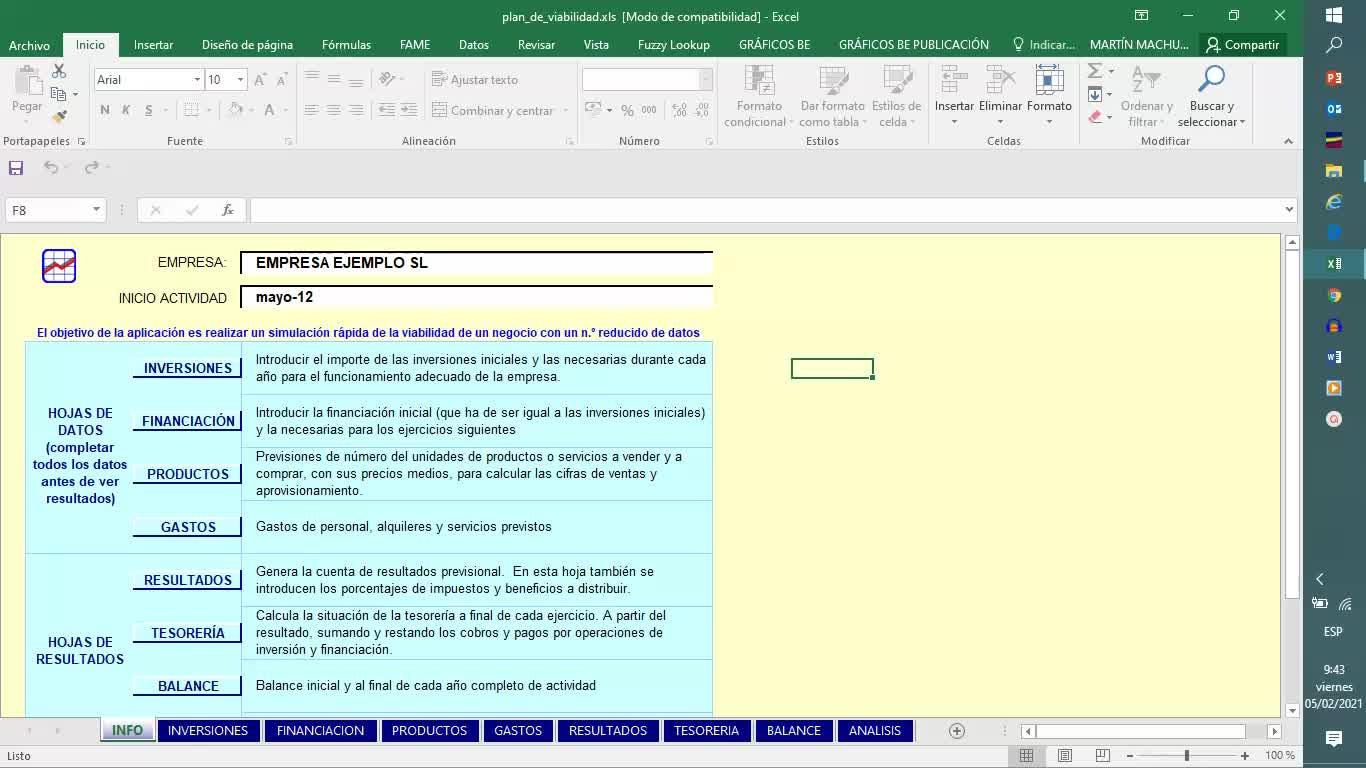Open the Fórmulas ribbon tab
Screen dimensions: 1366x768
click(346, 45)
